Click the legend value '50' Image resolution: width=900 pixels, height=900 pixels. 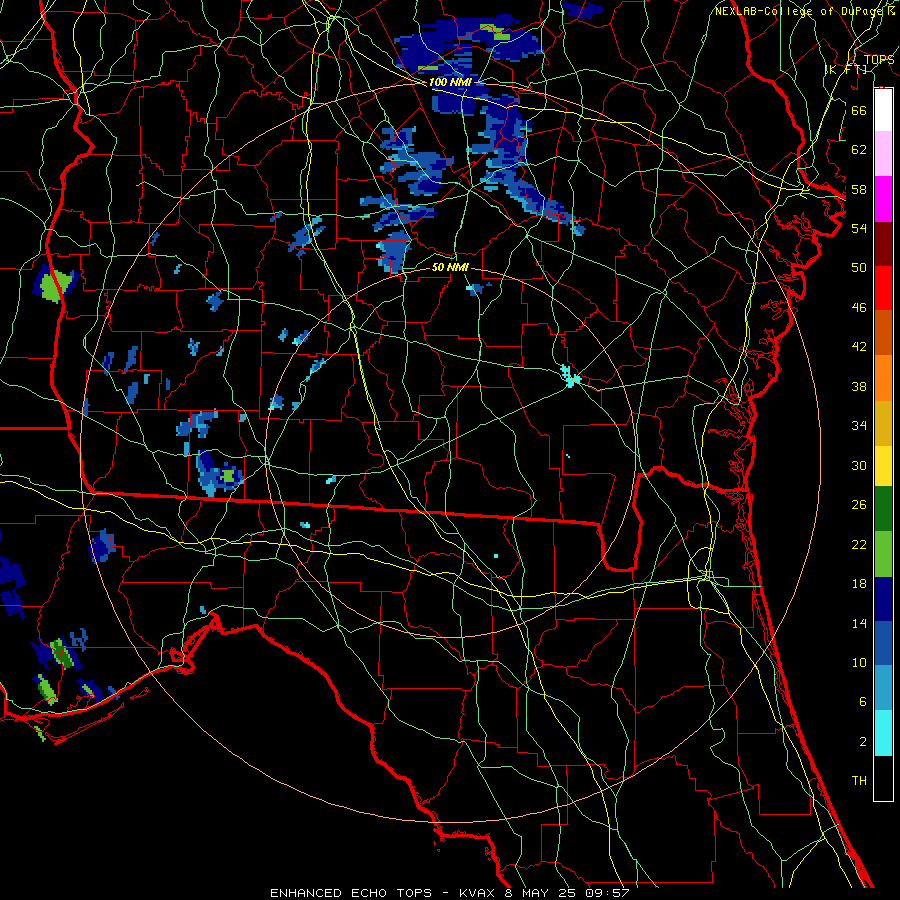pyautogui.click(x=859, y=267)
